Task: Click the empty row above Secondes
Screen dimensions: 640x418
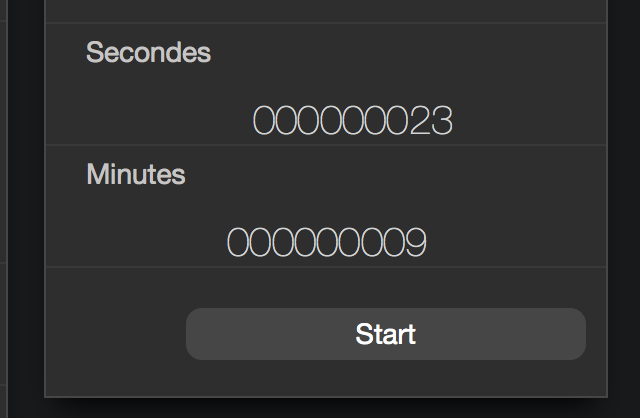Action: [x=326, y=10]
